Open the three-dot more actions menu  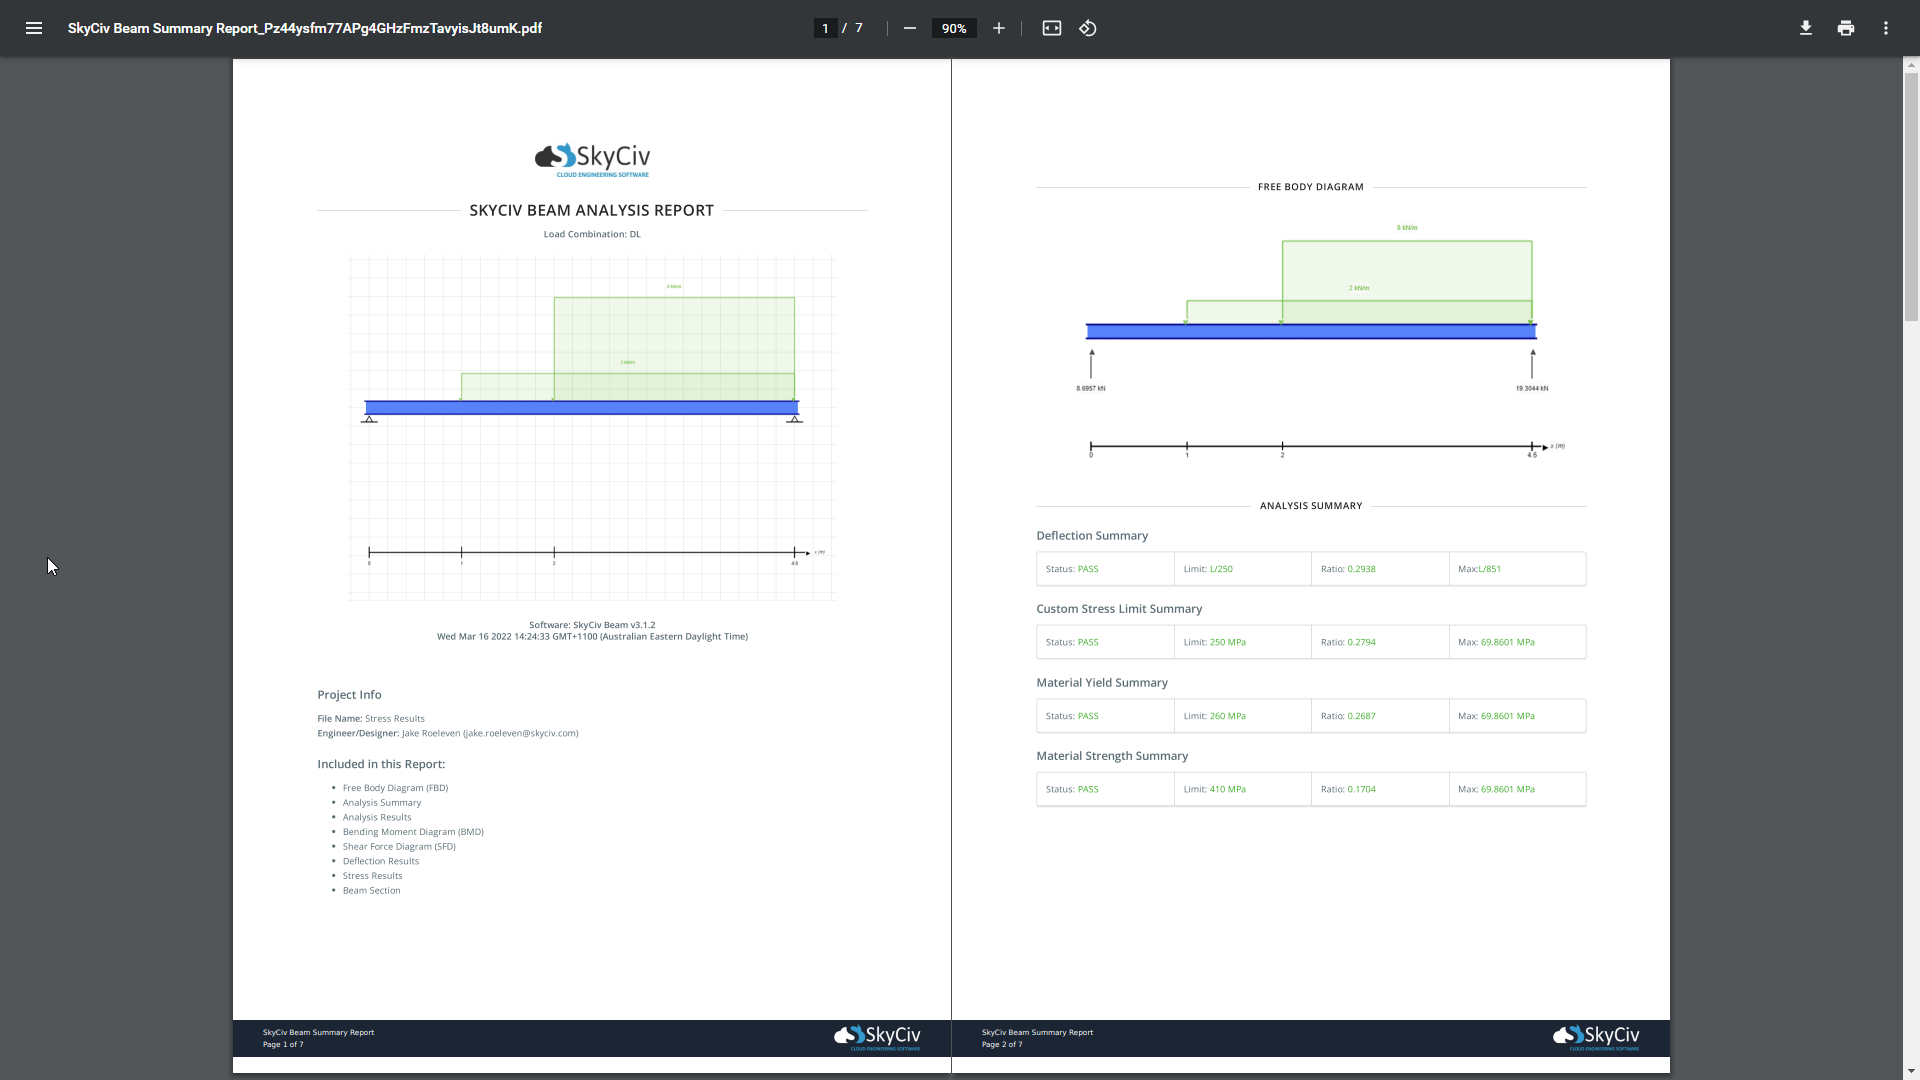pos(1885,28)
